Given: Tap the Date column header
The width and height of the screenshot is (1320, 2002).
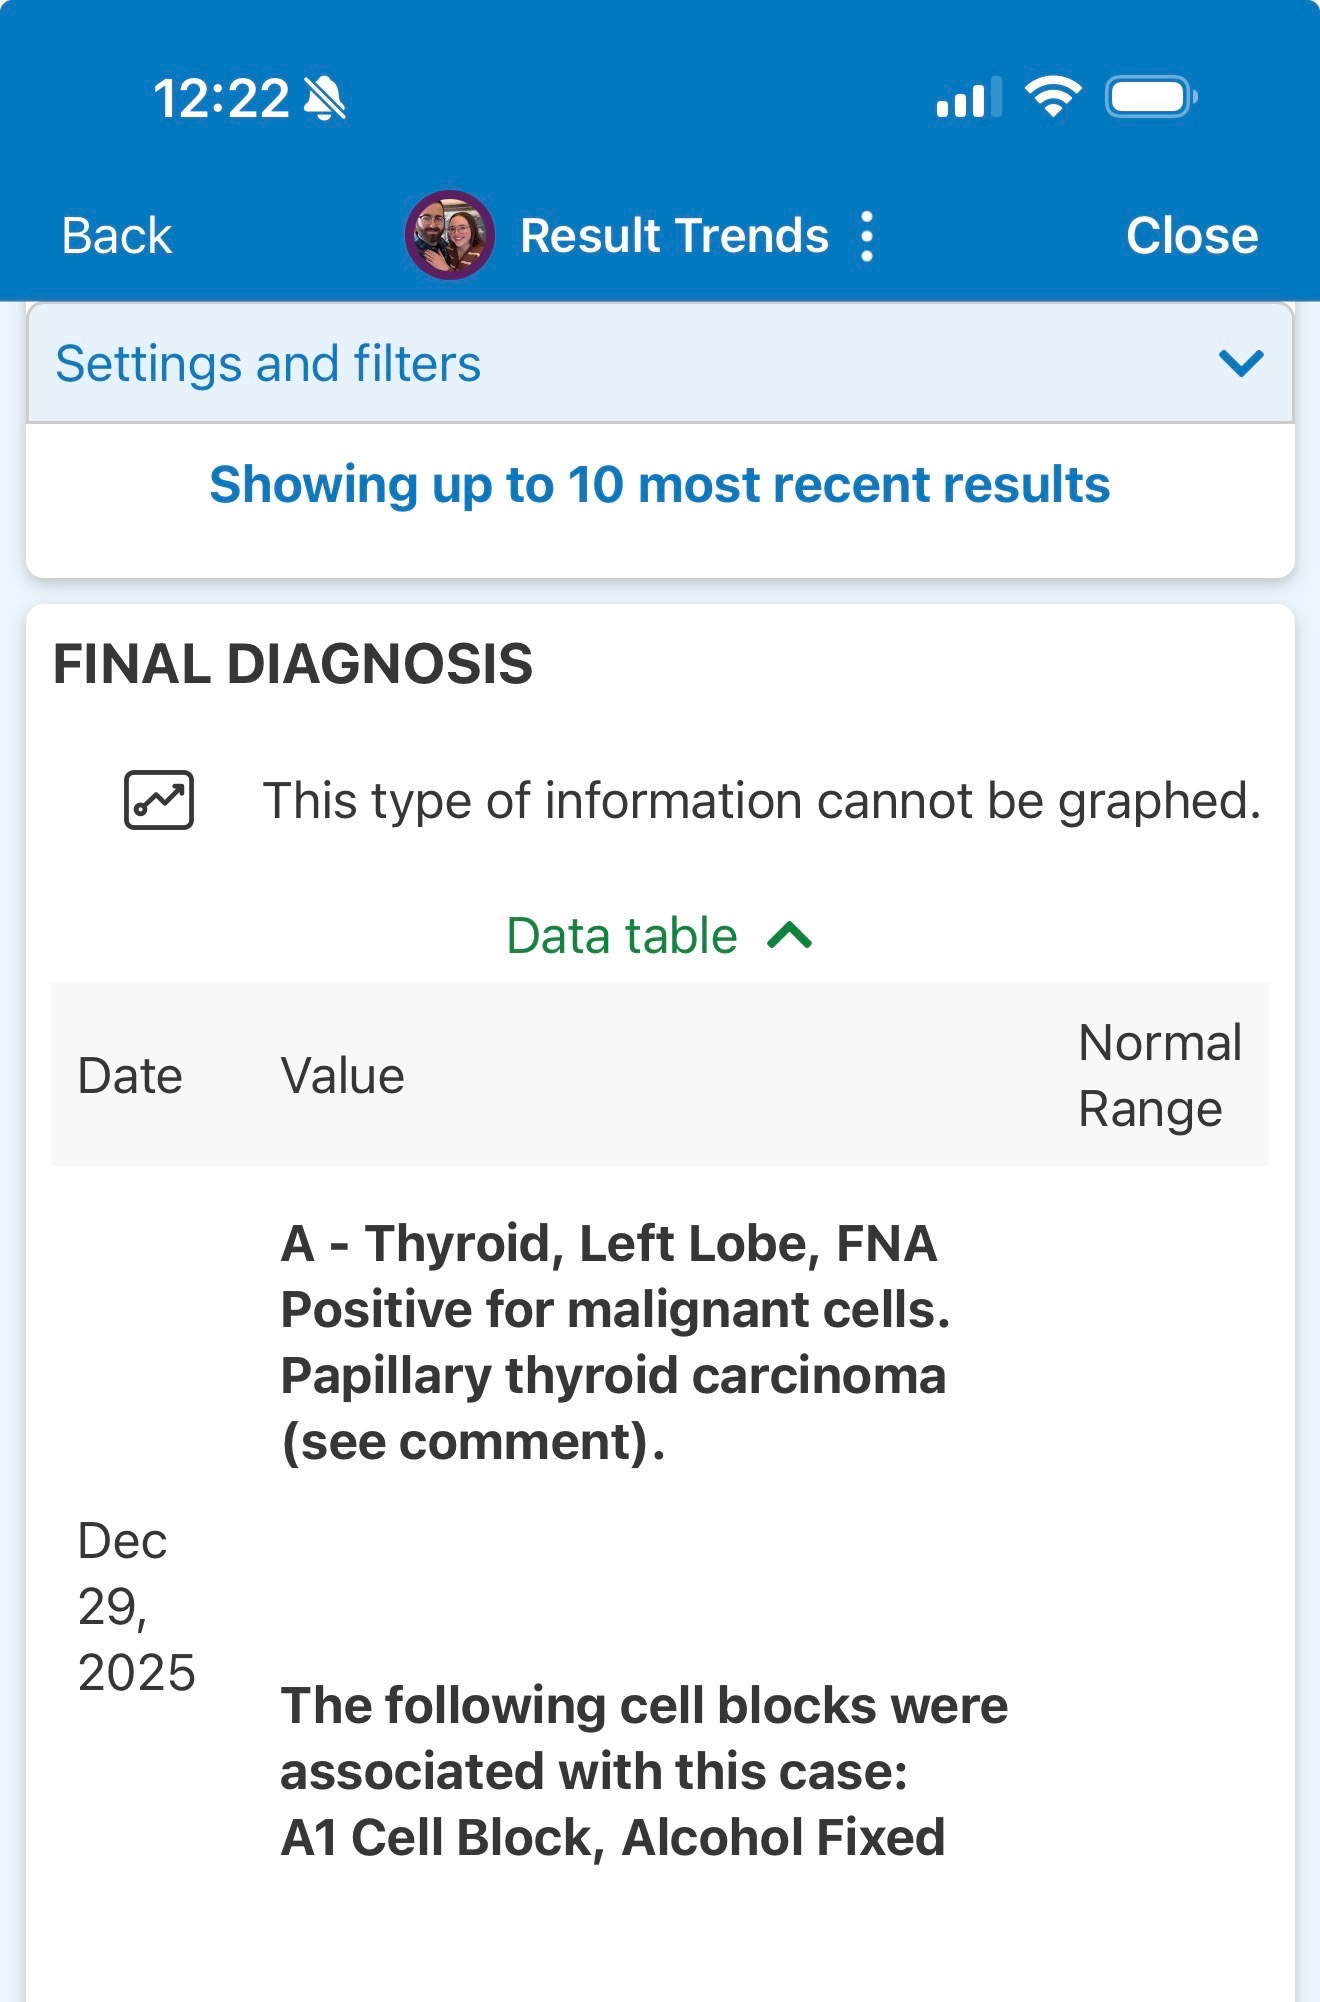Looking at the screenshot, I should (130, 1076).
